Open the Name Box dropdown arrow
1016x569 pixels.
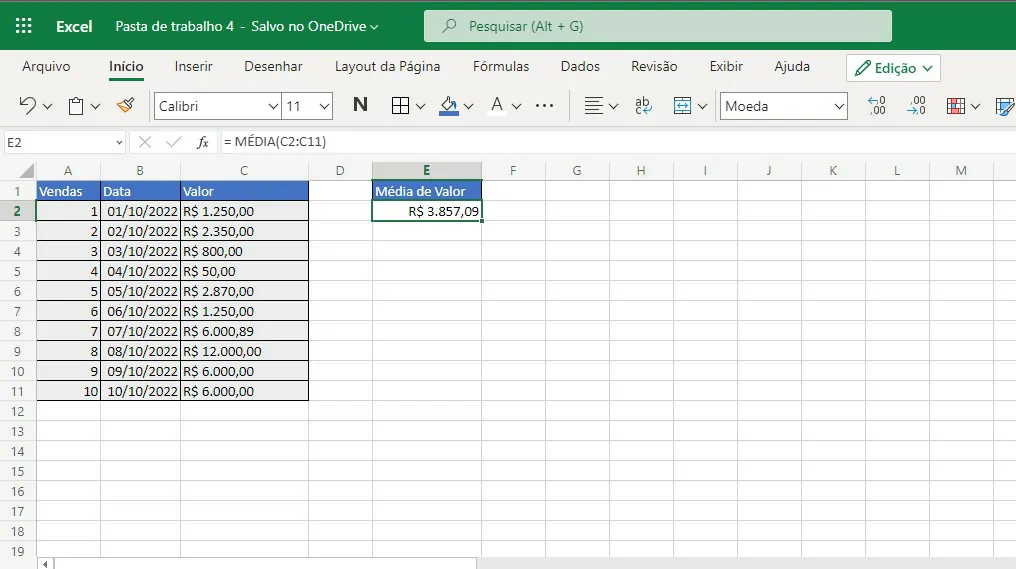click(119, 143)
